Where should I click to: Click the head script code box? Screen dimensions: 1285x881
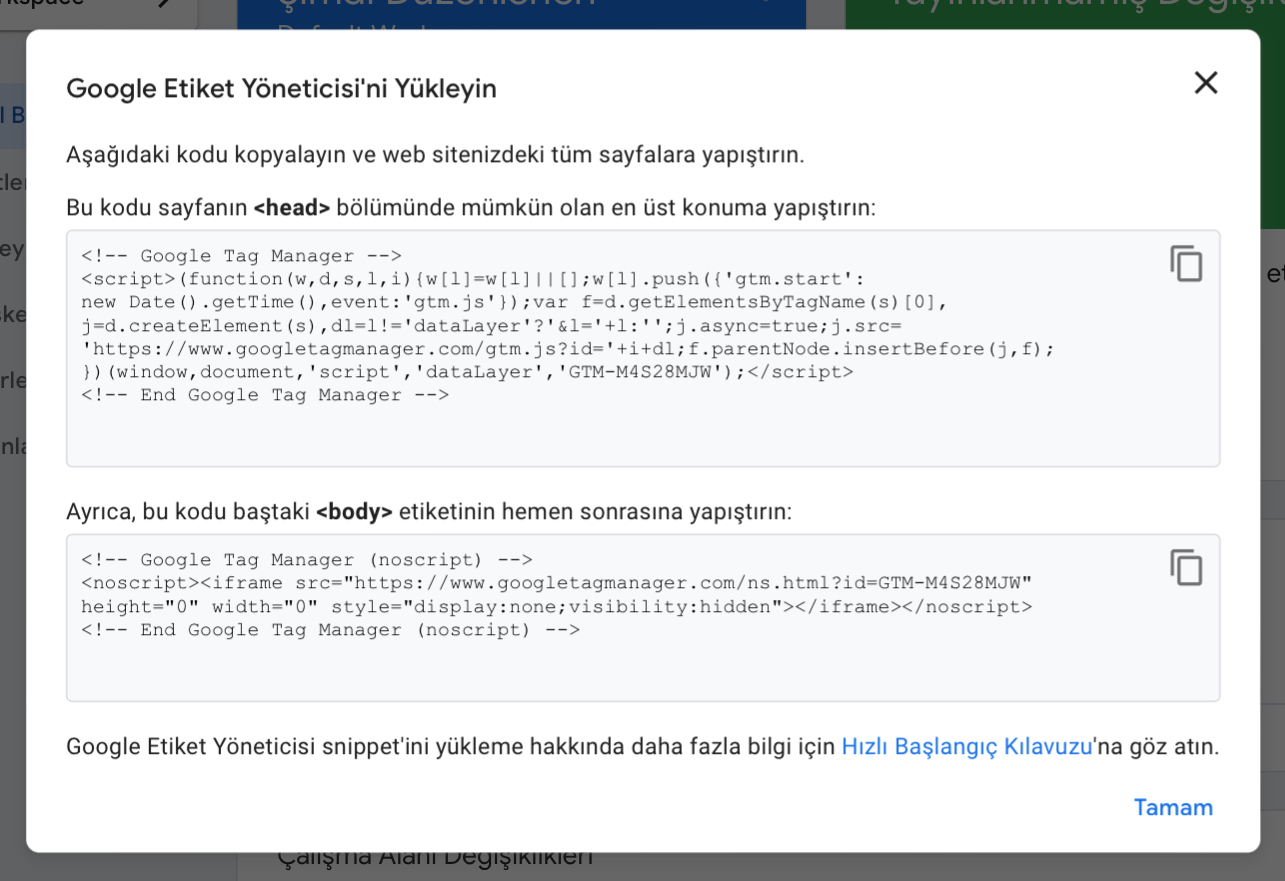coord(643,348)
